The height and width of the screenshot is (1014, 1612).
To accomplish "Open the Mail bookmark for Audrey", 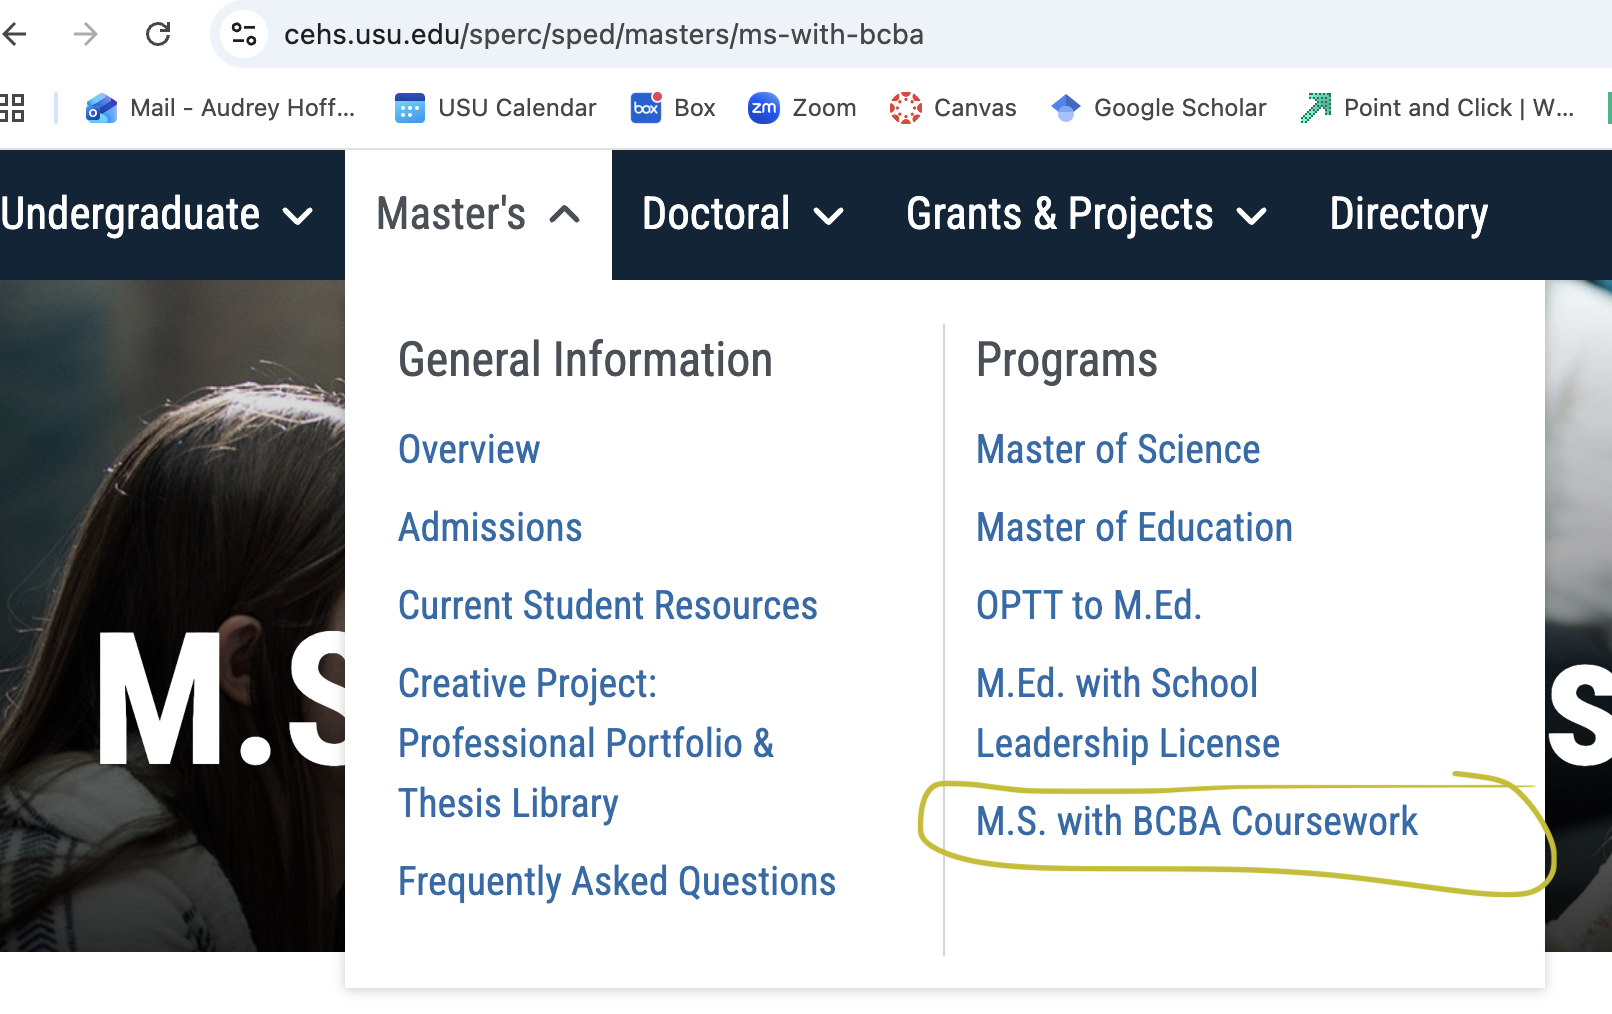I will pos(221,107).
